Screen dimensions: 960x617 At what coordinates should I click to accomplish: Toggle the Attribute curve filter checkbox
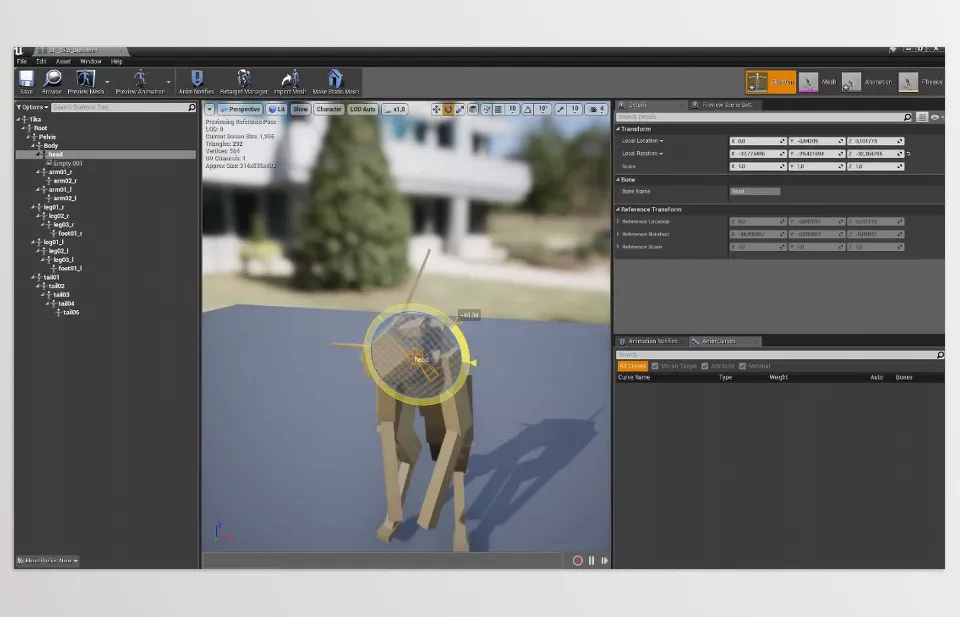tap(705, 366)
